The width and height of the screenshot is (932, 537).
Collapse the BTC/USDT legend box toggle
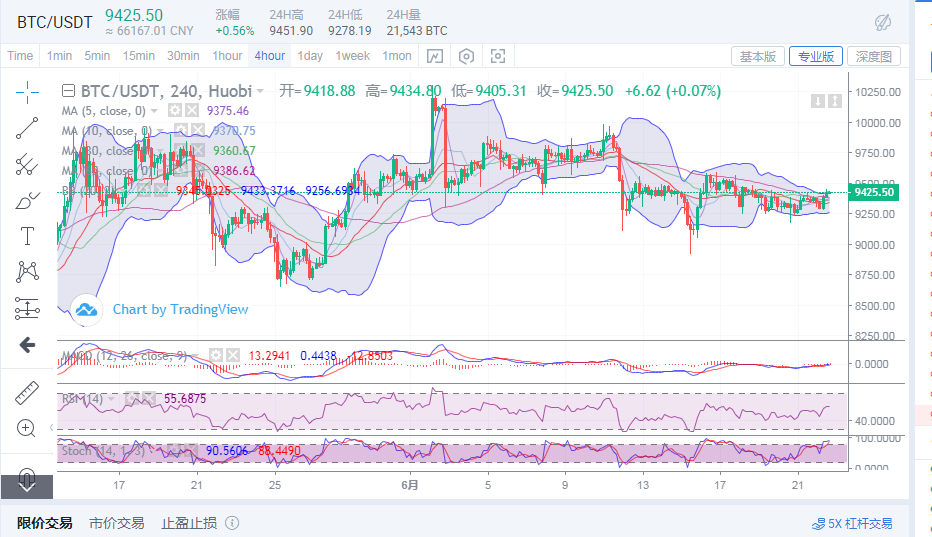pos(68,91)
